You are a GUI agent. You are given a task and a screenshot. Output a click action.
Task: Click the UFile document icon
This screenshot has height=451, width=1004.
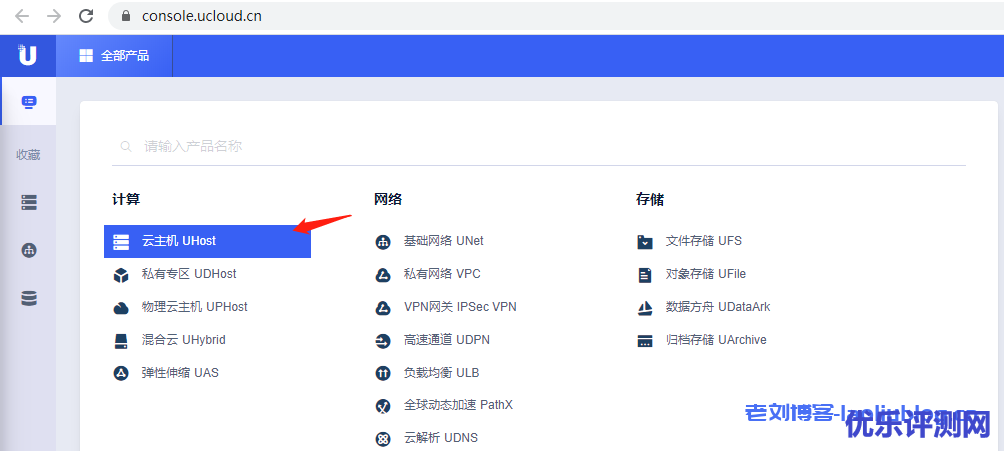tap(644, 275)
